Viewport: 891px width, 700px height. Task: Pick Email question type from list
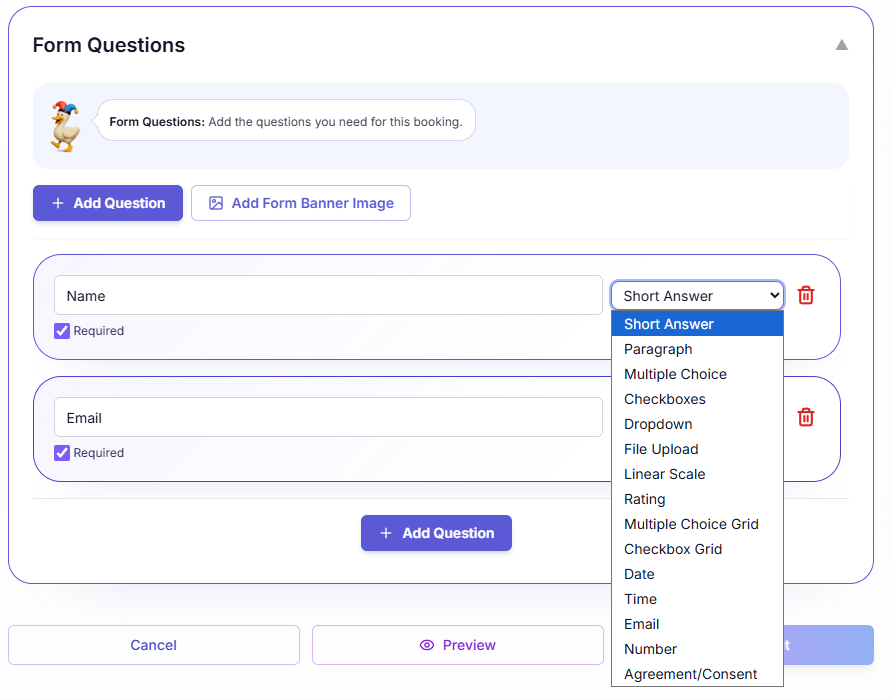(x=697, y=624)
